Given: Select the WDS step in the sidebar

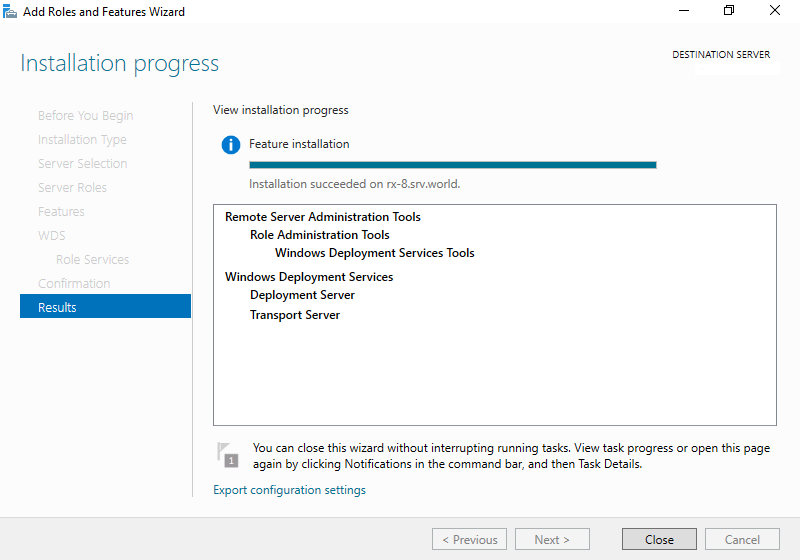Looking at the screenshot, I should 52,236.
